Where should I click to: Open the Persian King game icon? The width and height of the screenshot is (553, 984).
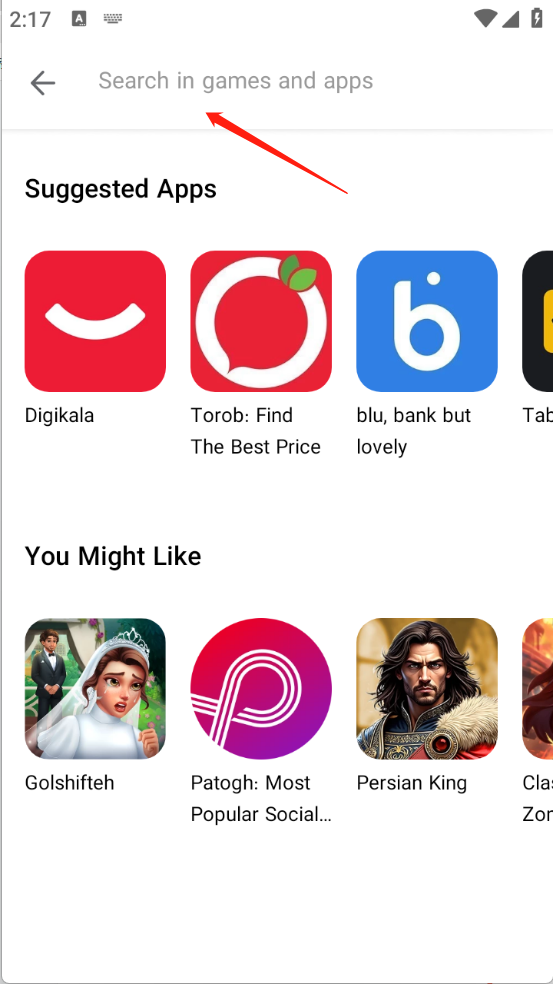427,688
